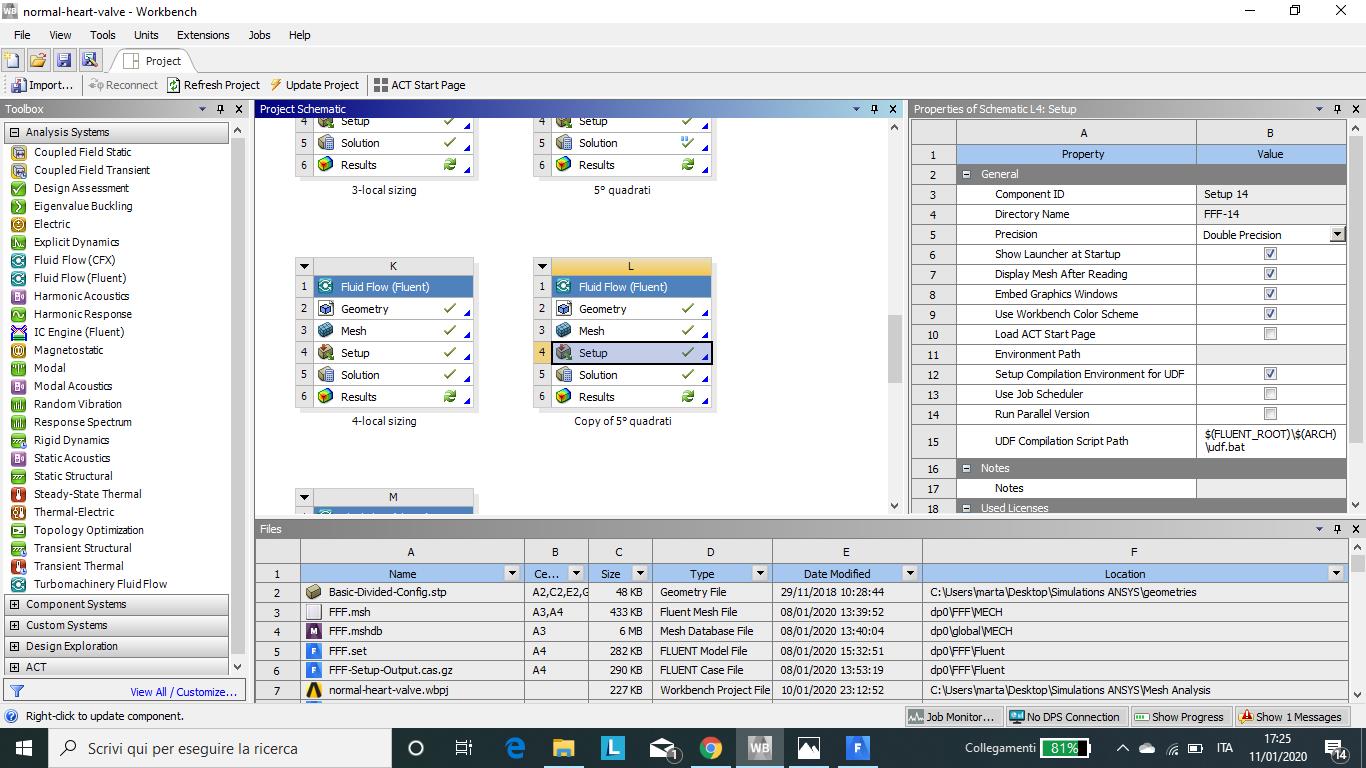1366x768 pixels.
Task: Toggle Setup Compilation Environment for UDF checkbox
Action: (1270, 374)
